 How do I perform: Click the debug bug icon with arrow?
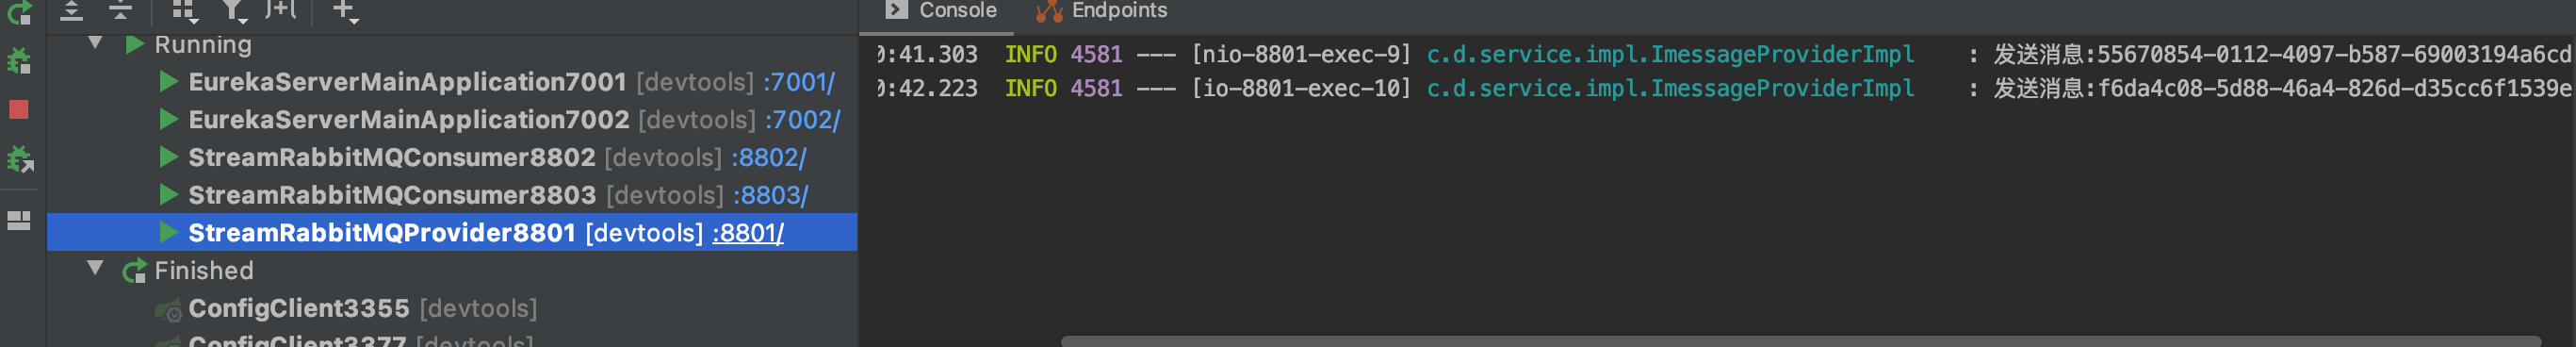point(19,159)
